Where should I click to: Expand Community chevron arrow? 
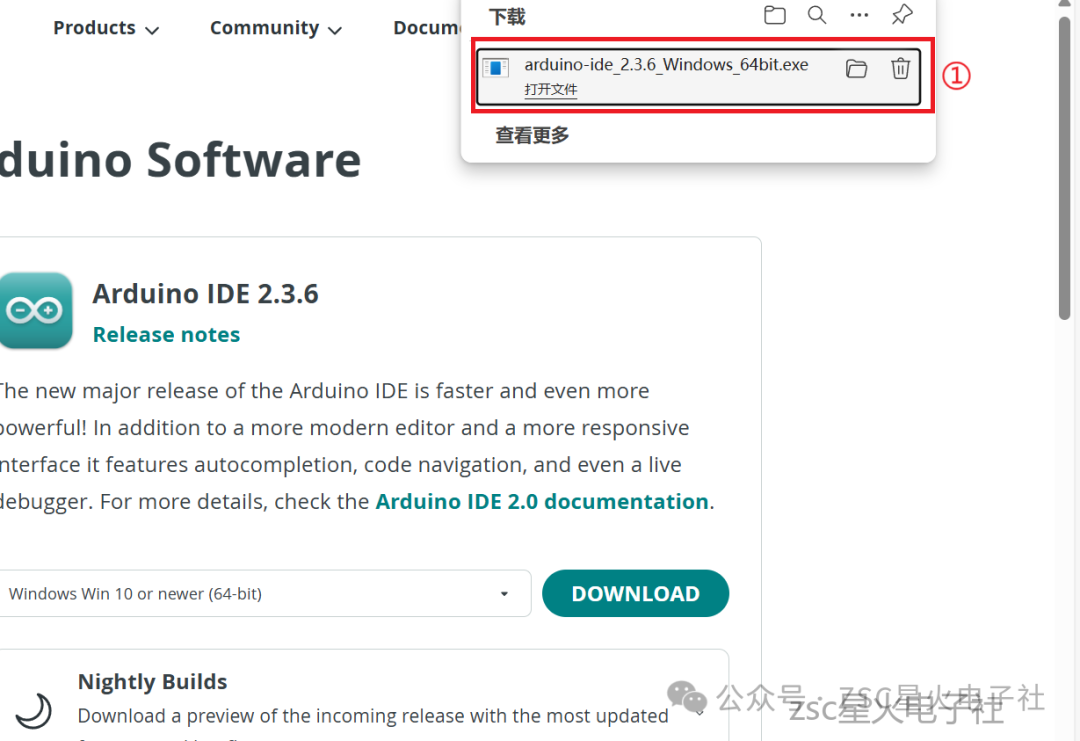pyautogui.click(x=335, y=30)
